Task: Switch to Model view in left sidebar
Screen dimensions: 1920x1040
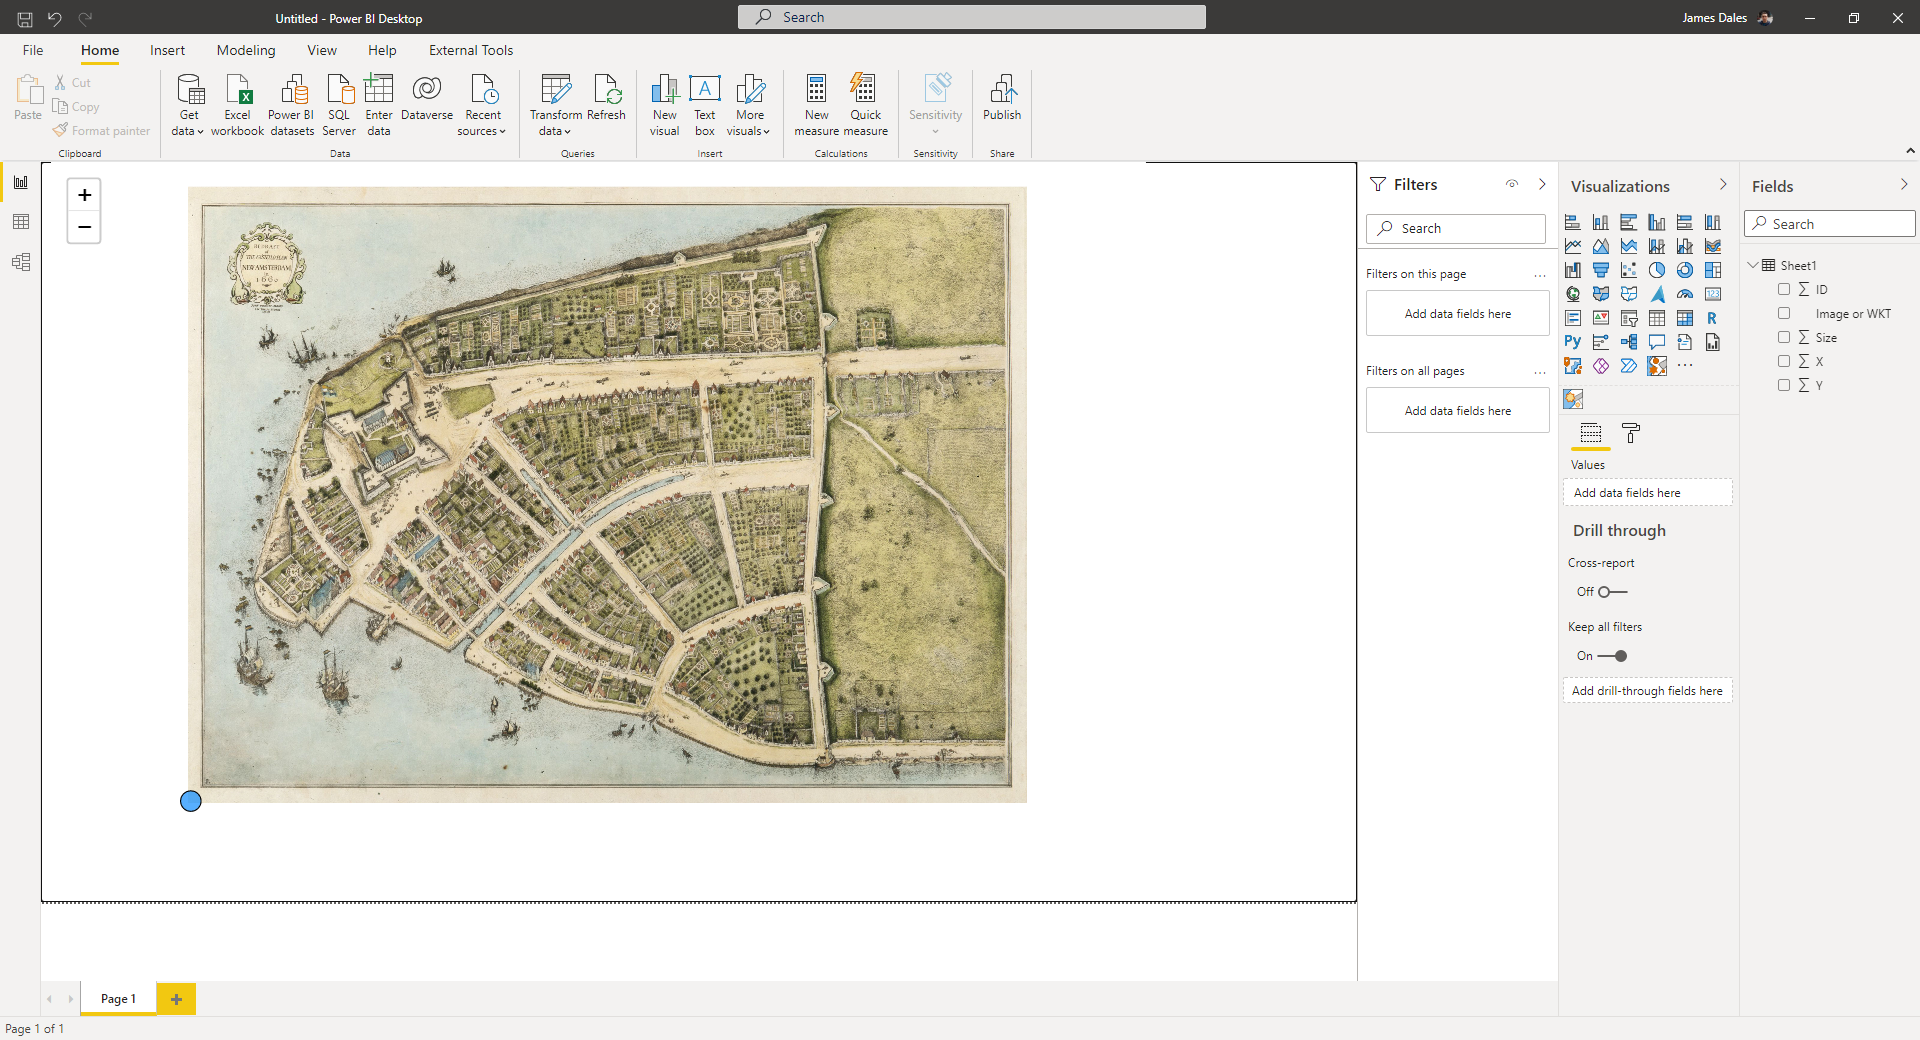Action: [x=21, y=262]
